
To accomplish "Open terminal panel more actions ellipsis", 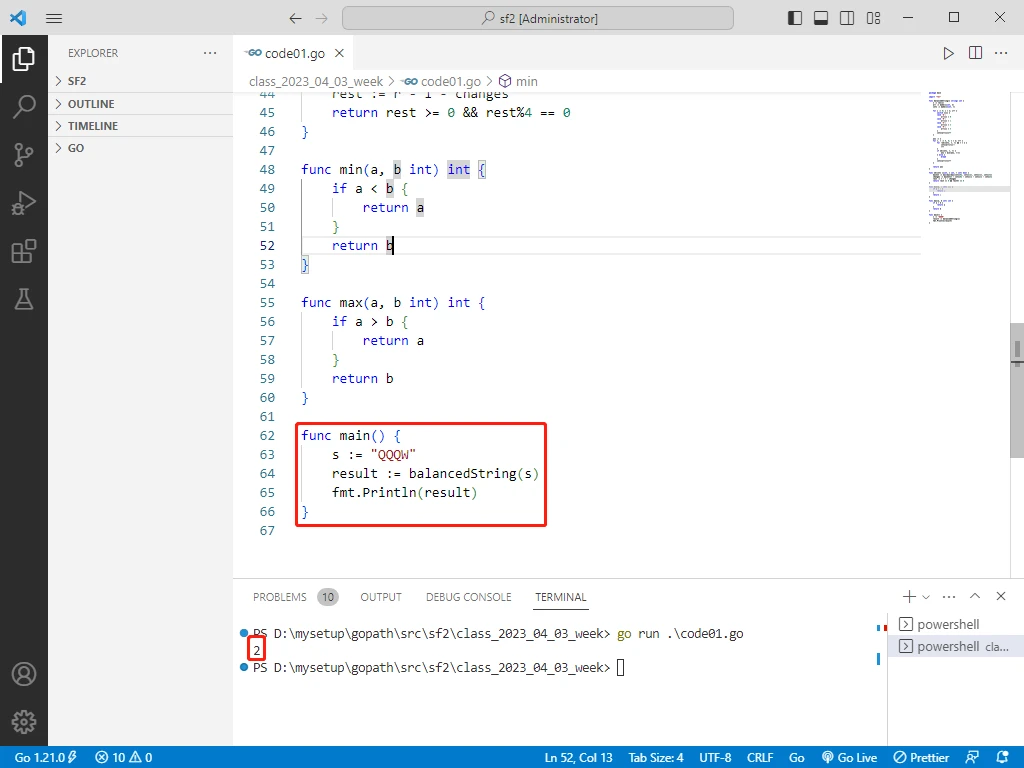I will pyautogui.click(x=949, y=596).
